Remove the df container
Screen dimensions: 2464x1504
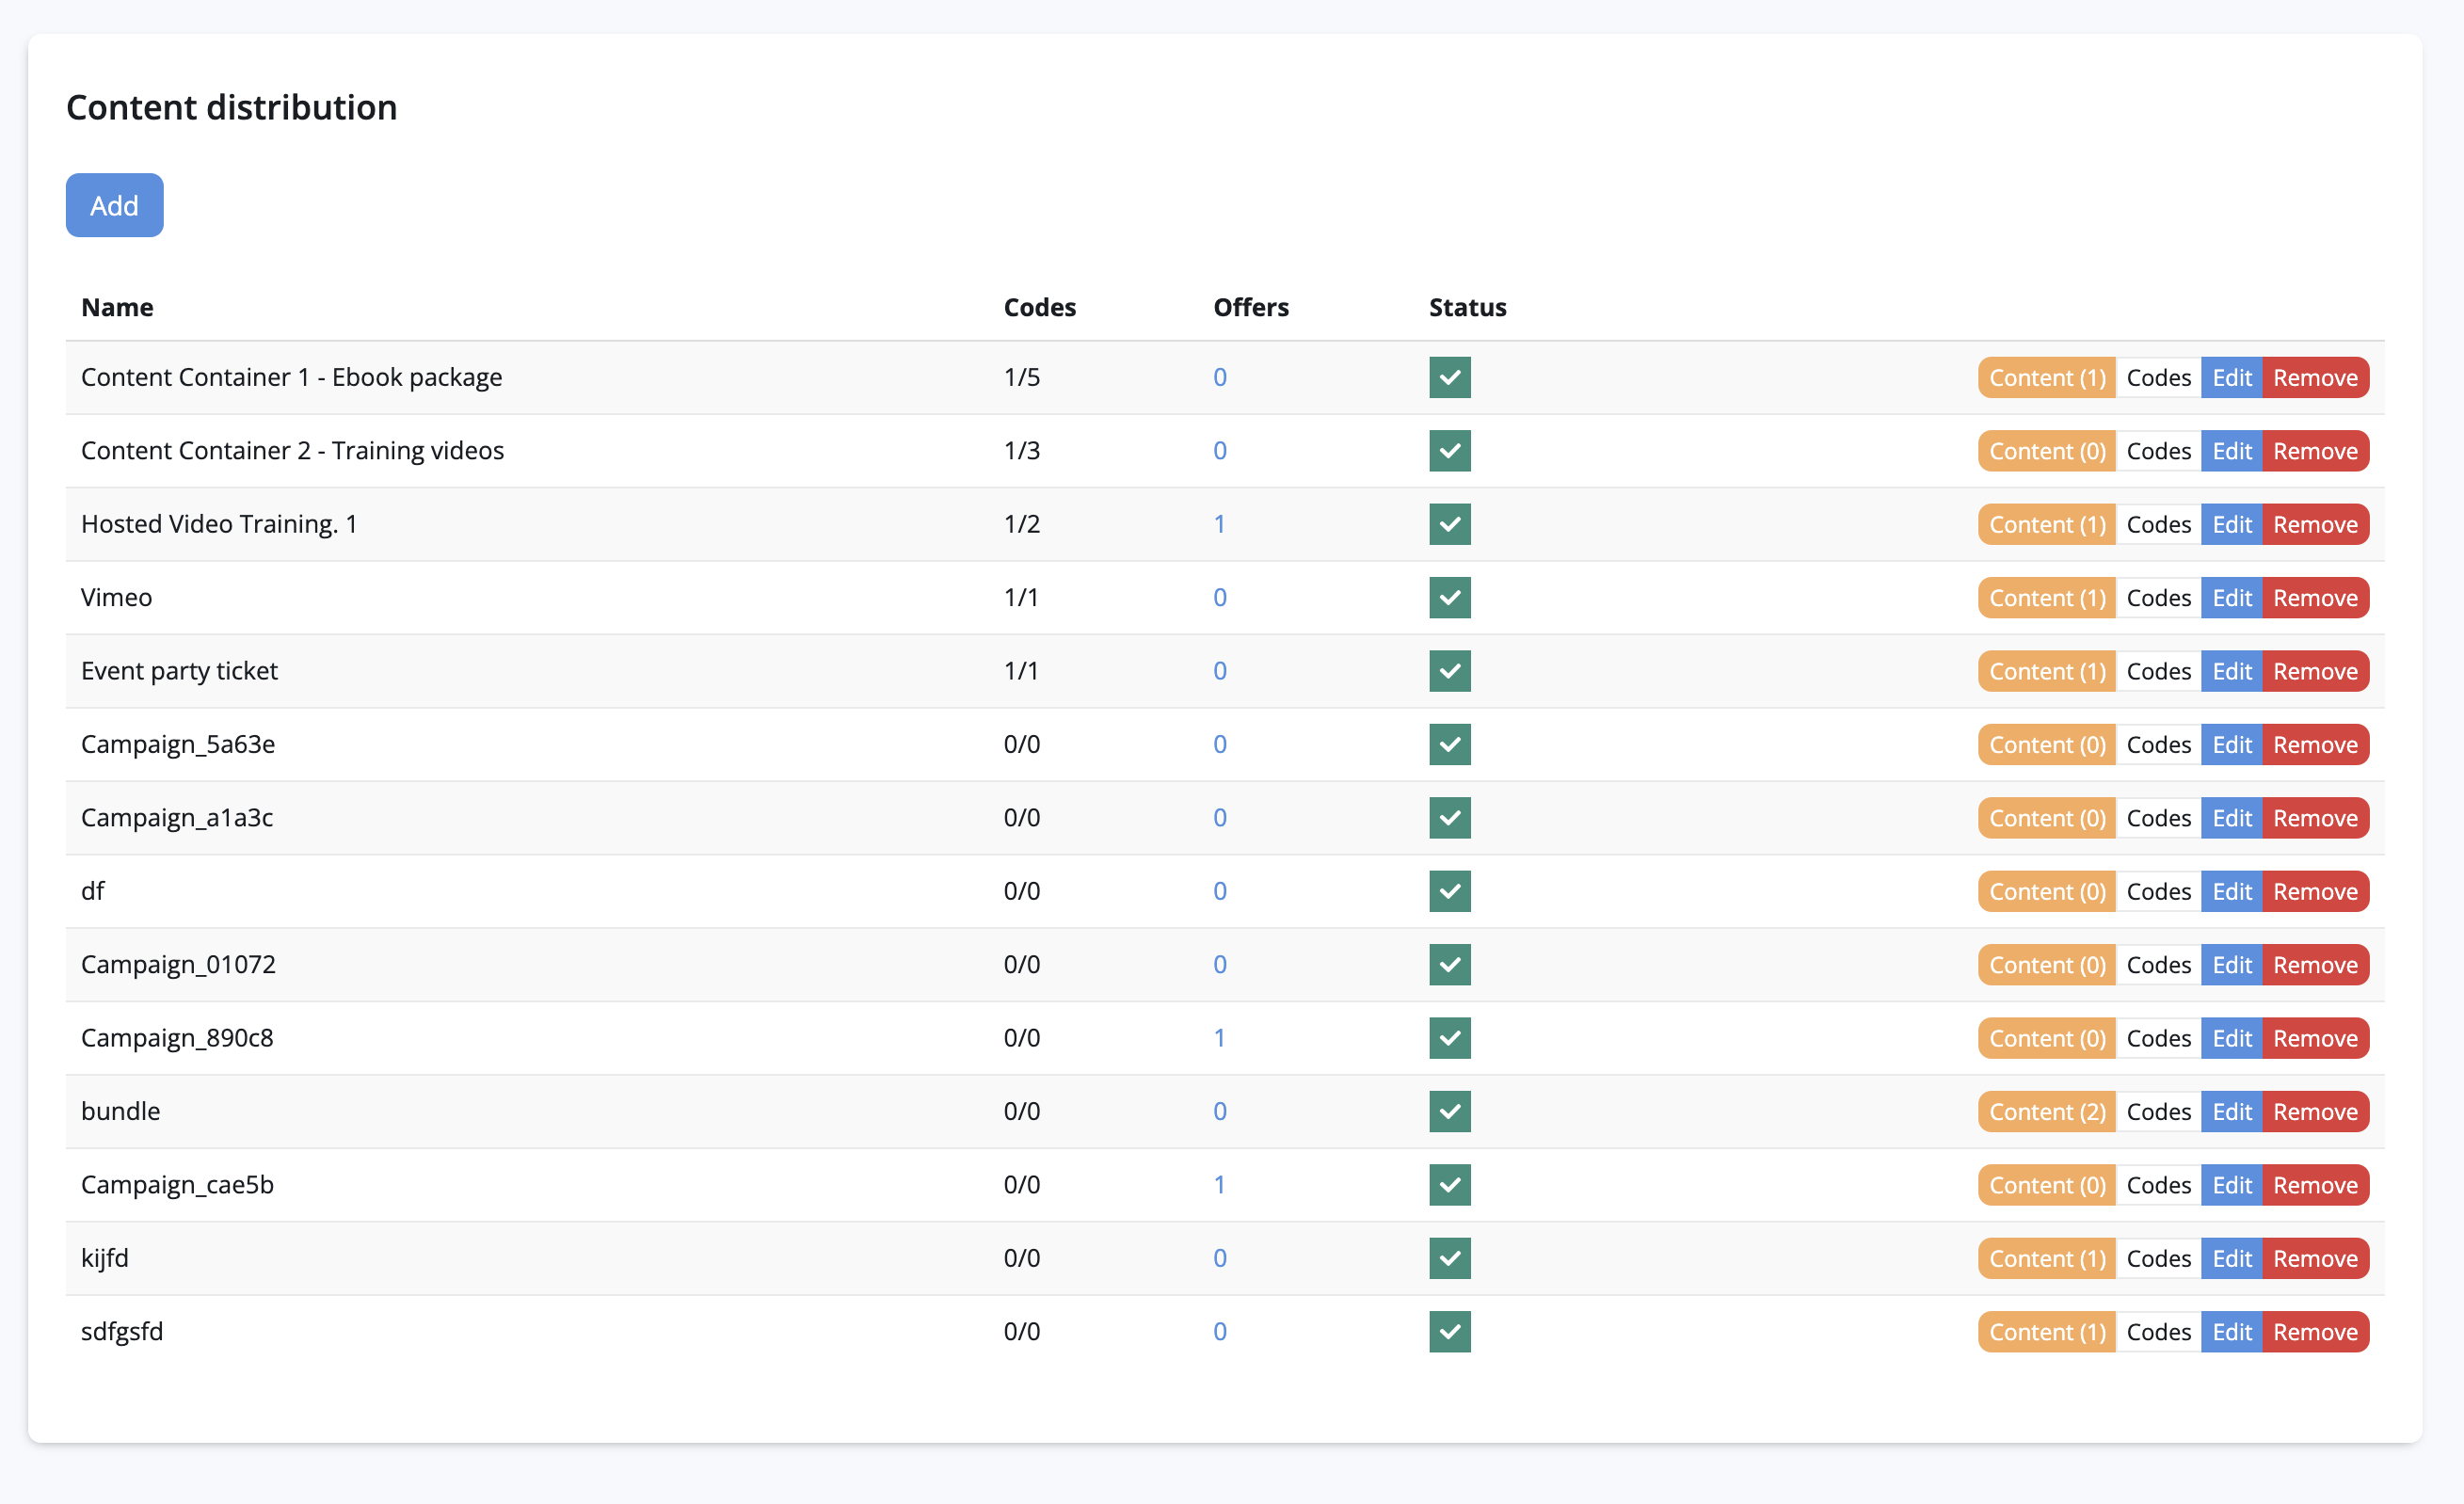point(2314,891)
